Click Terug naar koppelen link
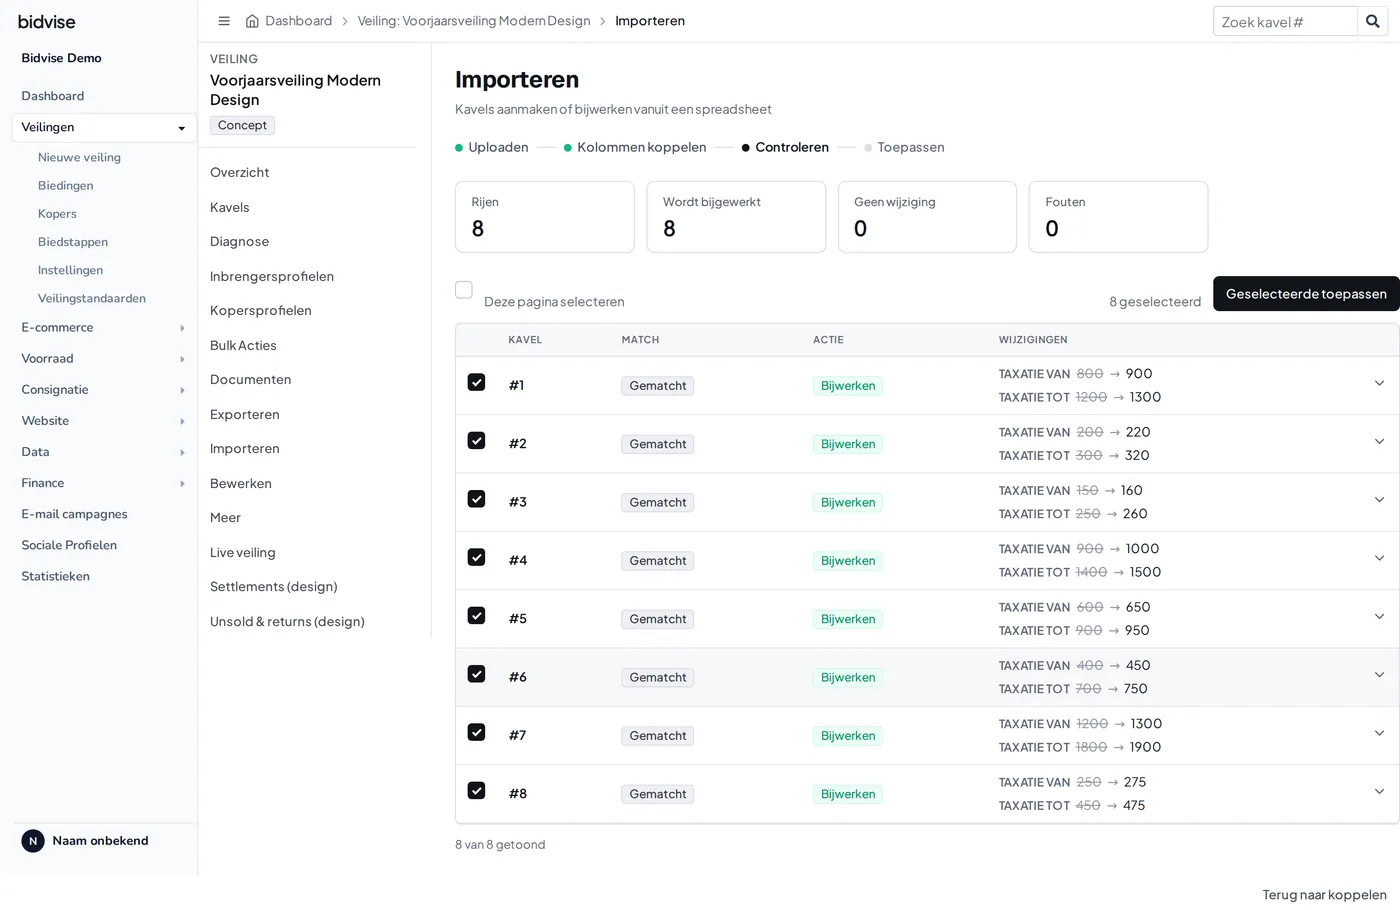1400x910 pixels. (x=1324, y=895)
